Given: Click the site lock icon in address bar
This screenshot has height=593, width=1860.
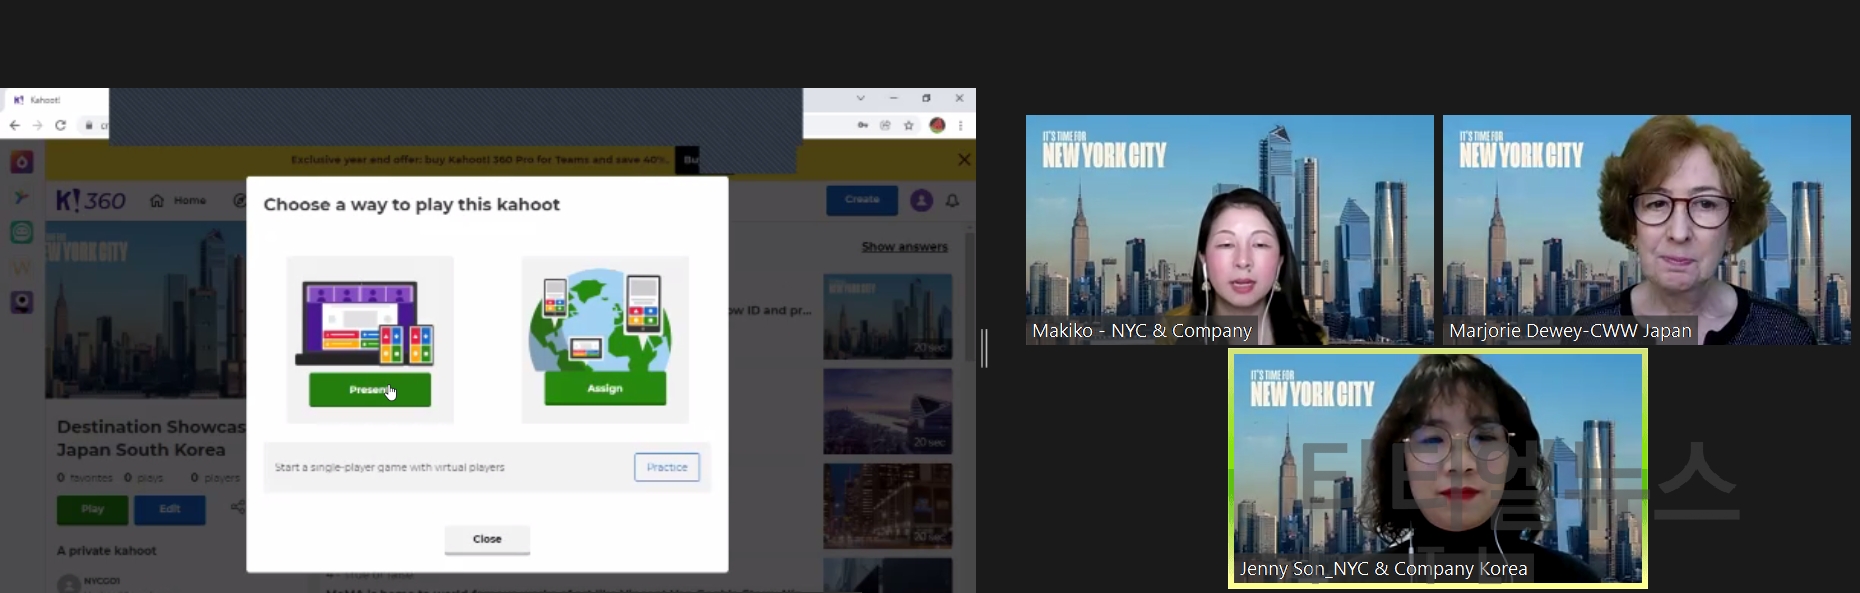Looking at the screenshot, I should (89, 125).
